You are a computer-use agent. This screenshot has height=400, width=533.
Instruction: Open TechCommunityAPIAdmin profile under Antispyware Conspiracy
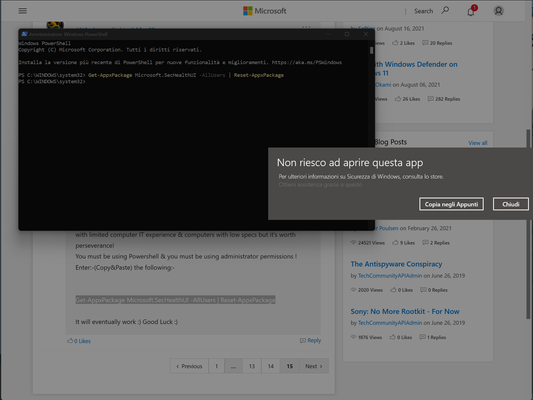390,276
